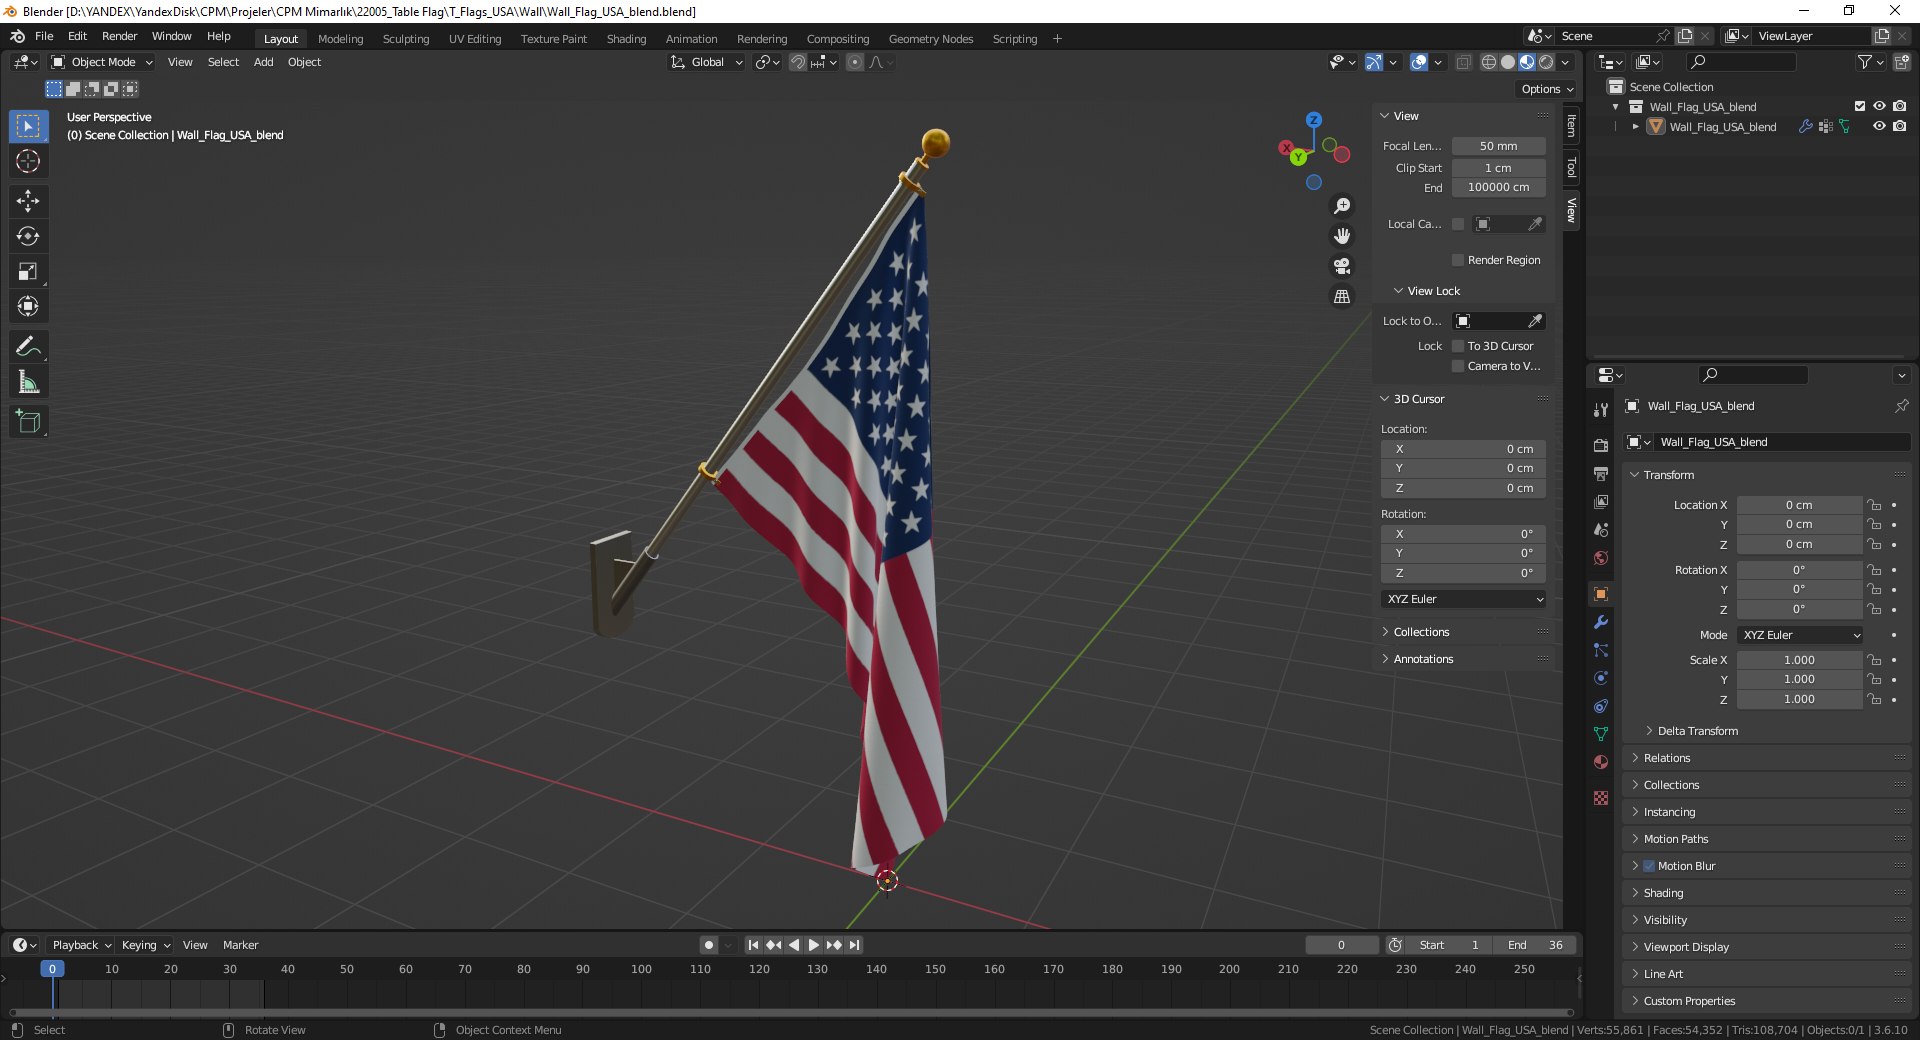Screen dimensions: 1920x1040
Task: Open the Modifiers properties wrench tab
Action: coord(1601,622)
